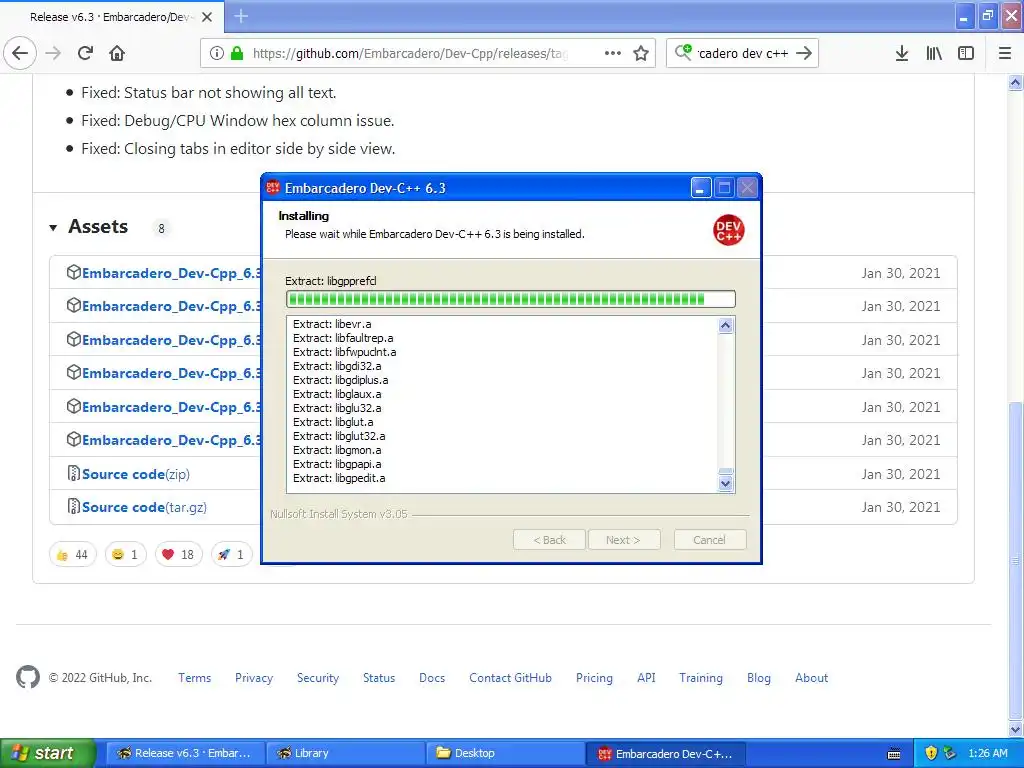Click Cancel in the installer dialog

(709, 539)
